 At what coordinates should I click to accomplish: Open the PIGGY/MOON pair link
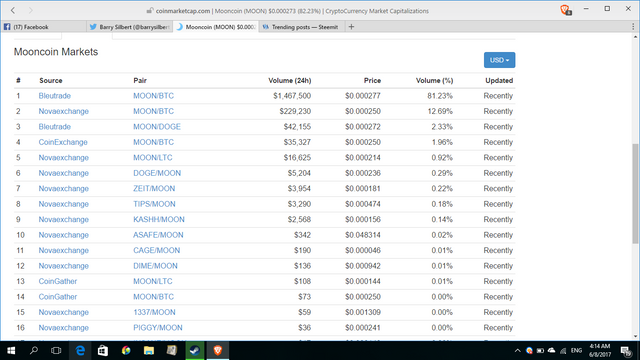click(x=158, y=328)
